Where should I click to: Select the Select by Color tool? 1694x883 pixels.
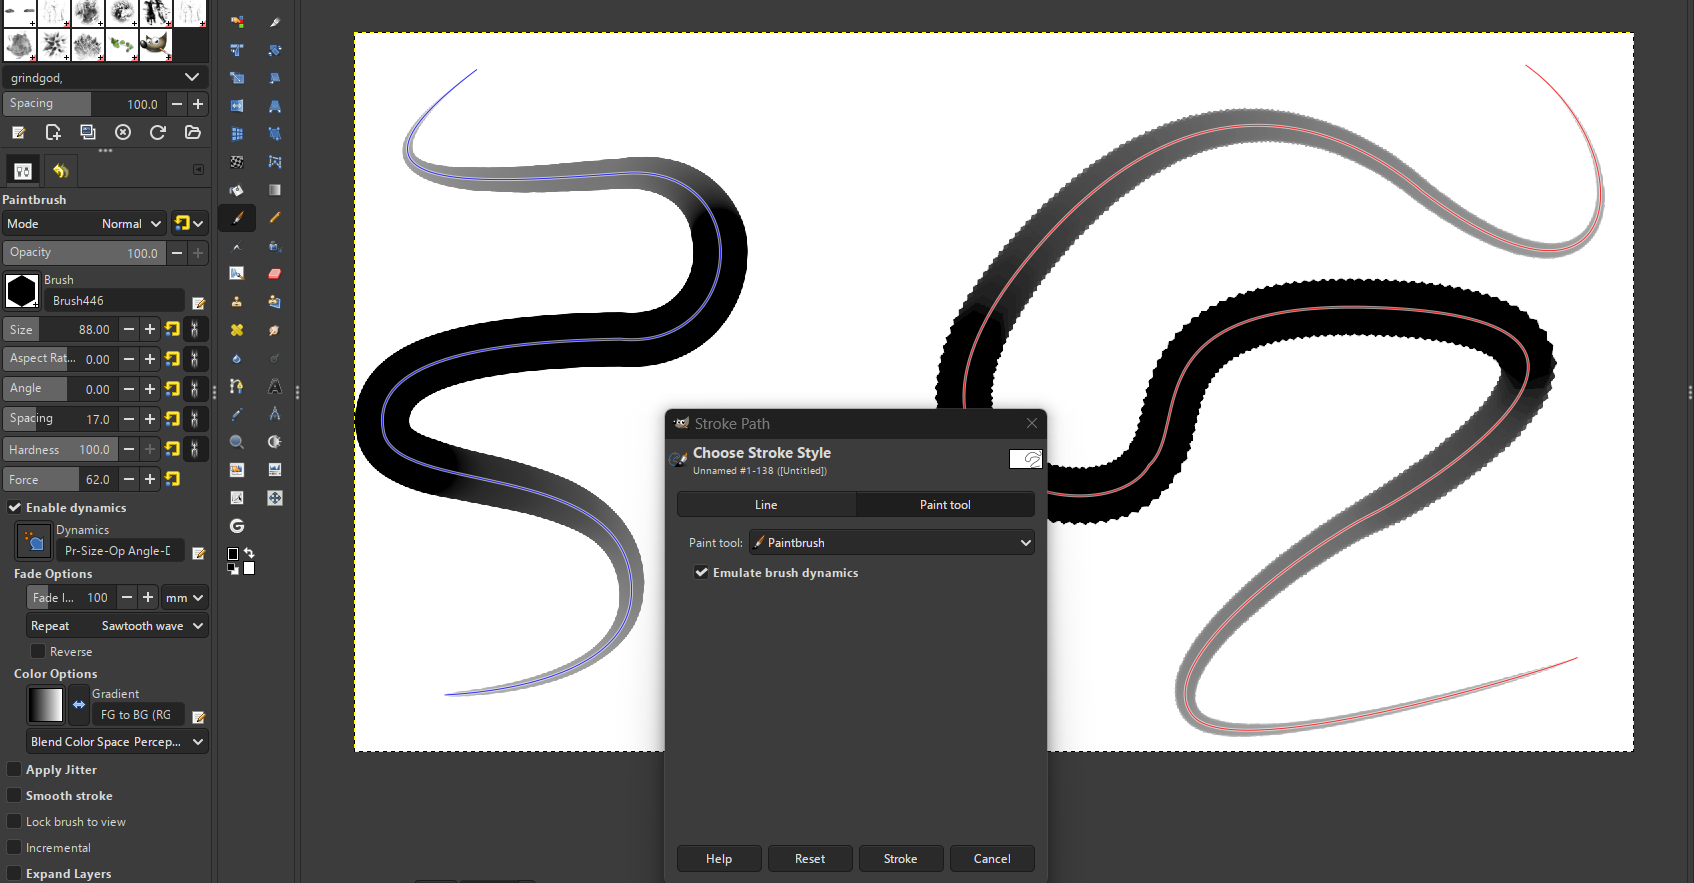point(237,22)
